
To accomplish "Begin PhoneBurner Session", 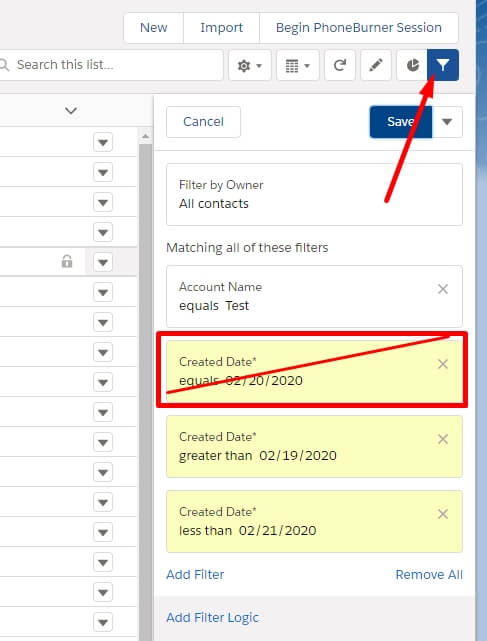I will coord(359,28).
